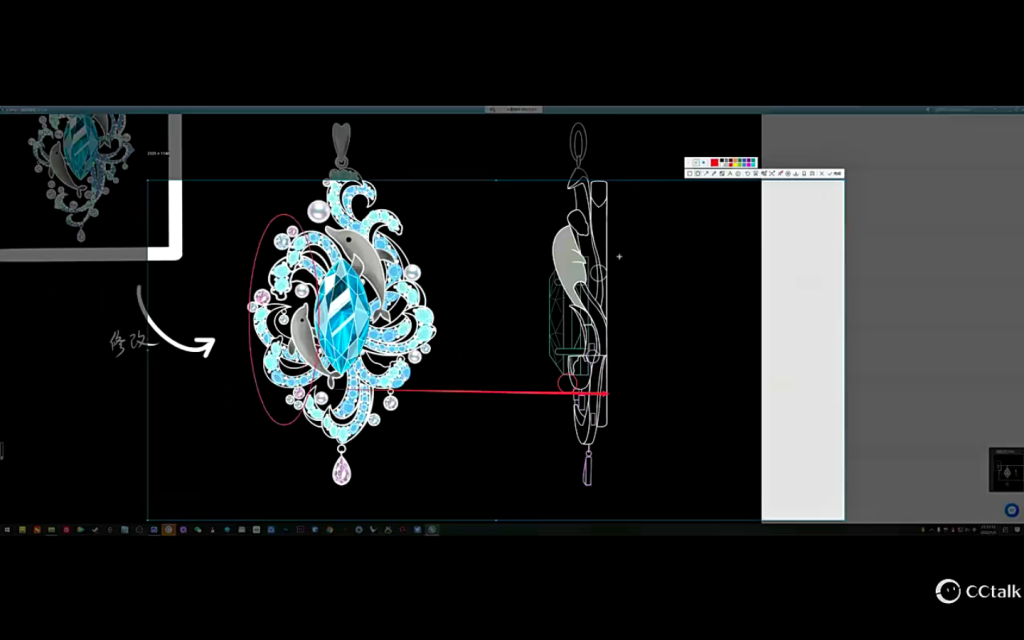Screen dimensions: 1024x640
Task: Click the mosaic blur tool
Action: click(722, 174)
